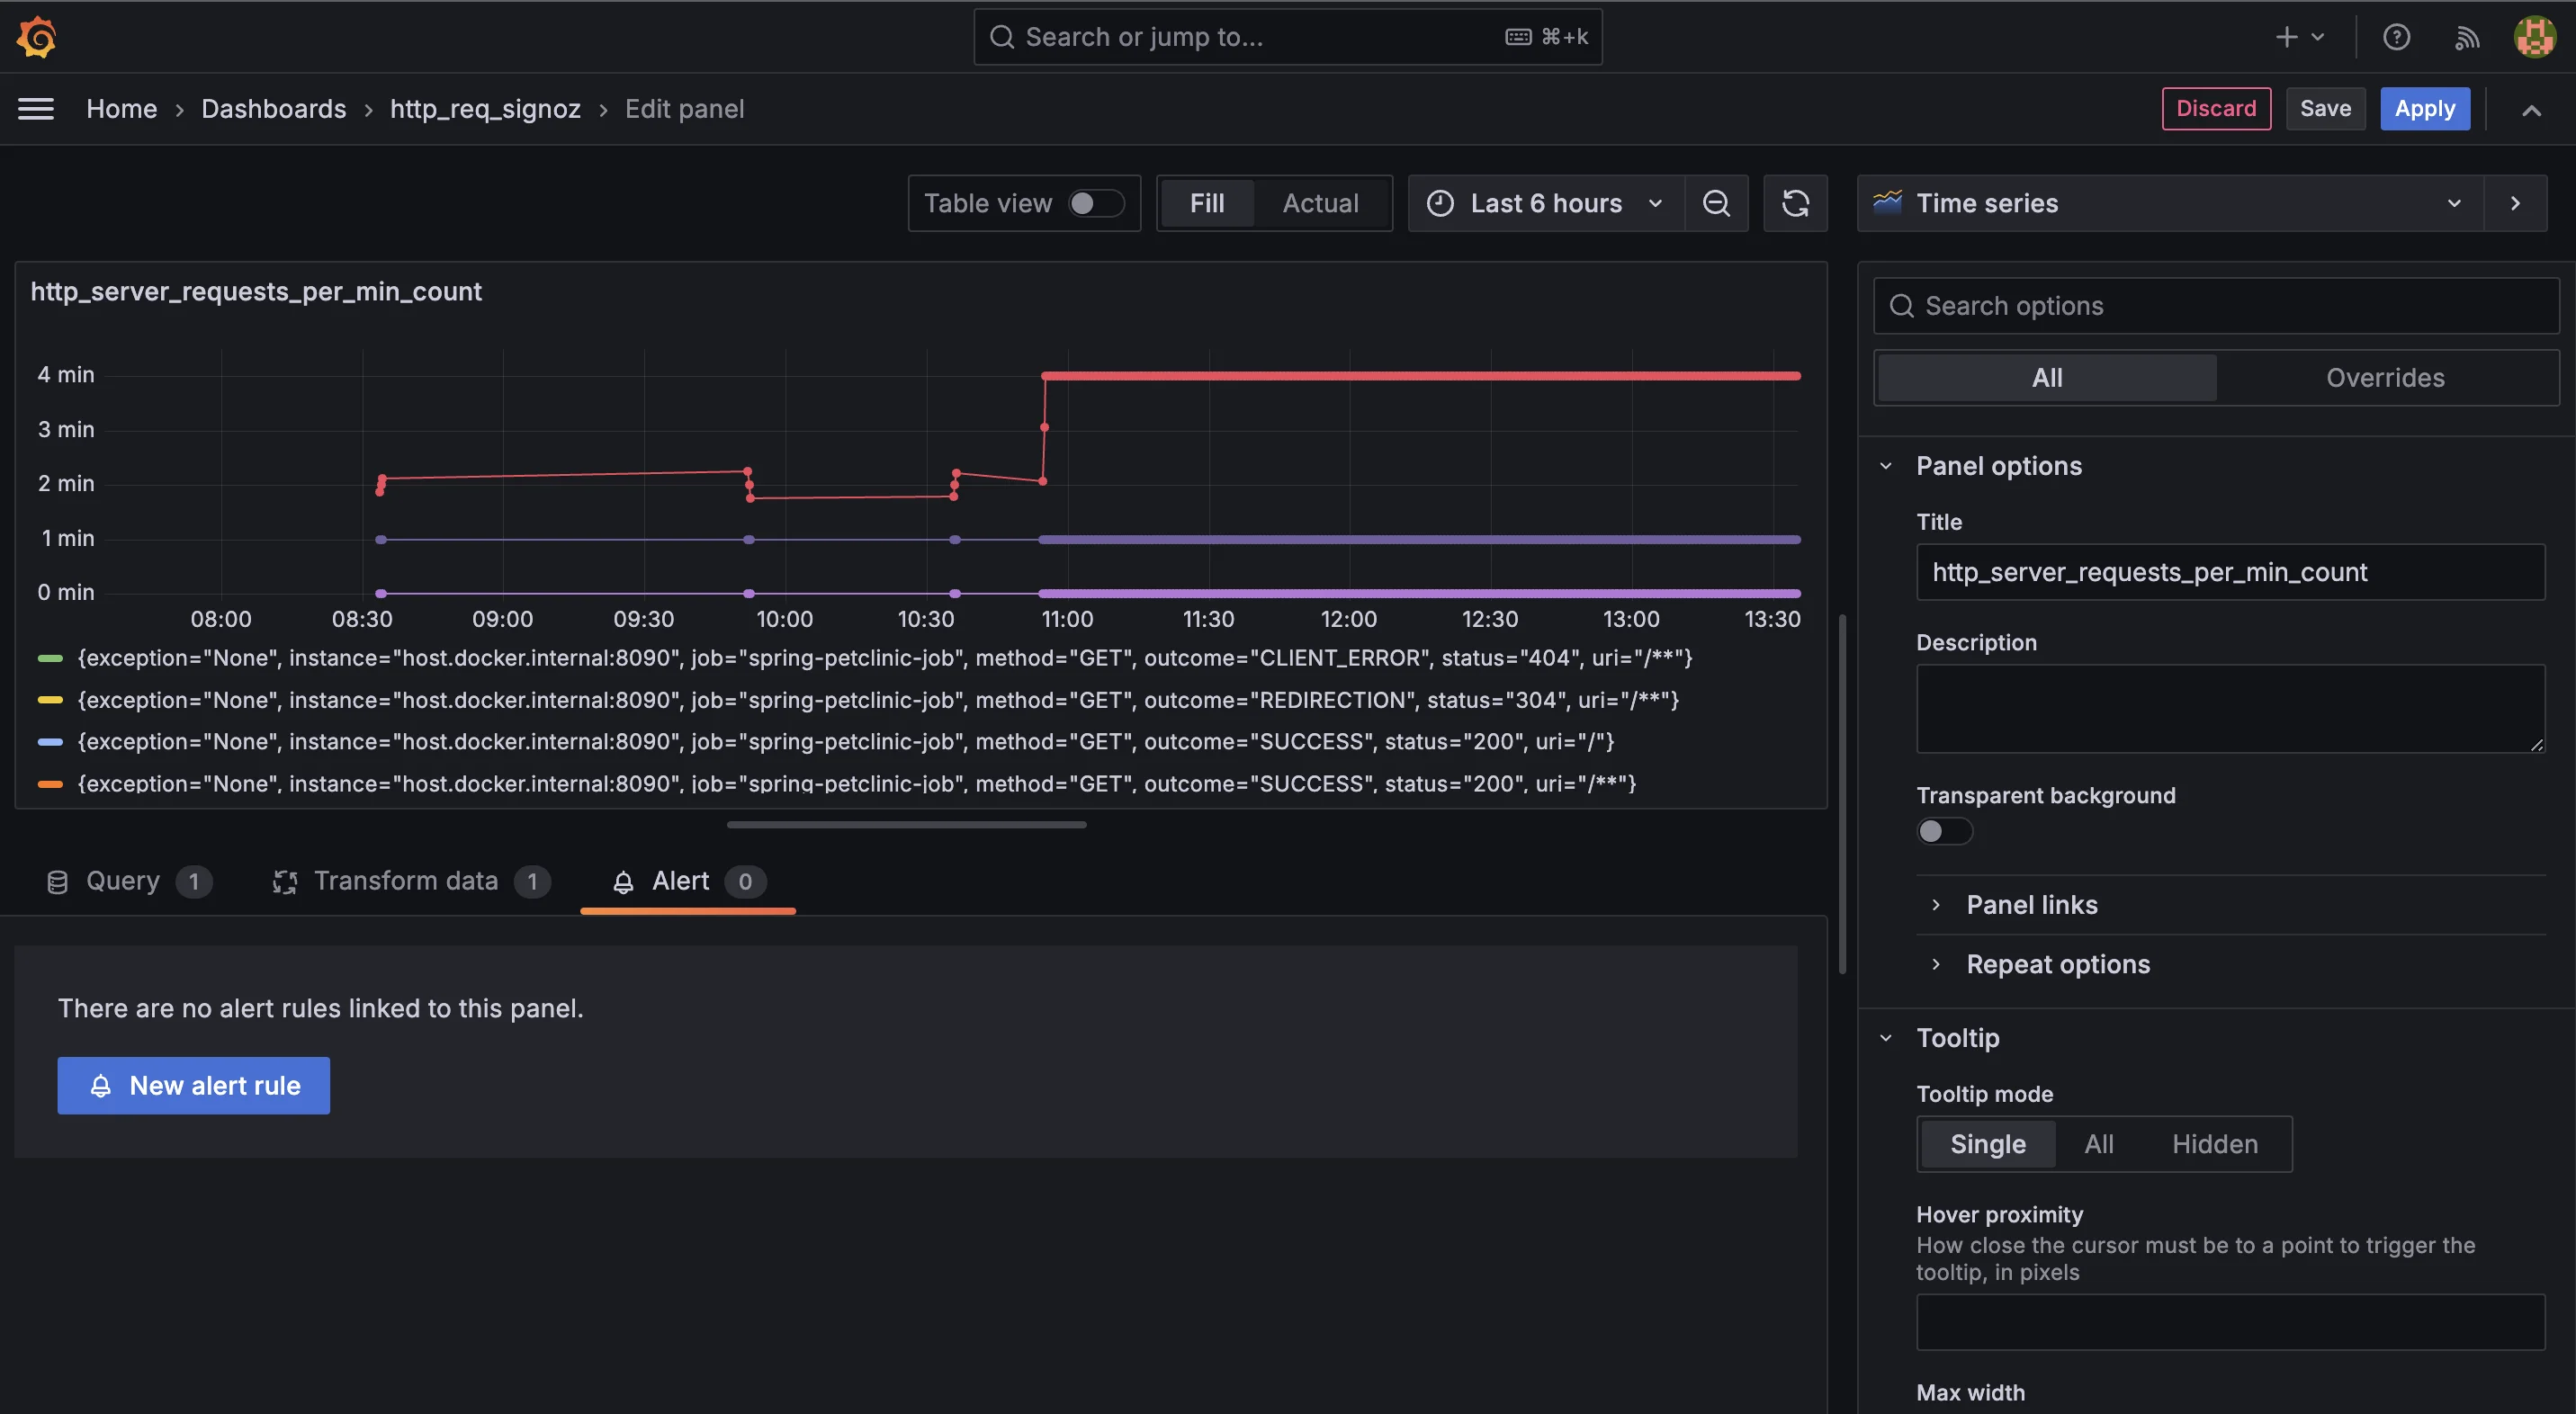Screen dimensions: 2576x1414
Task: Click the keyboard shortcut icon in search
Action: 1518,37
